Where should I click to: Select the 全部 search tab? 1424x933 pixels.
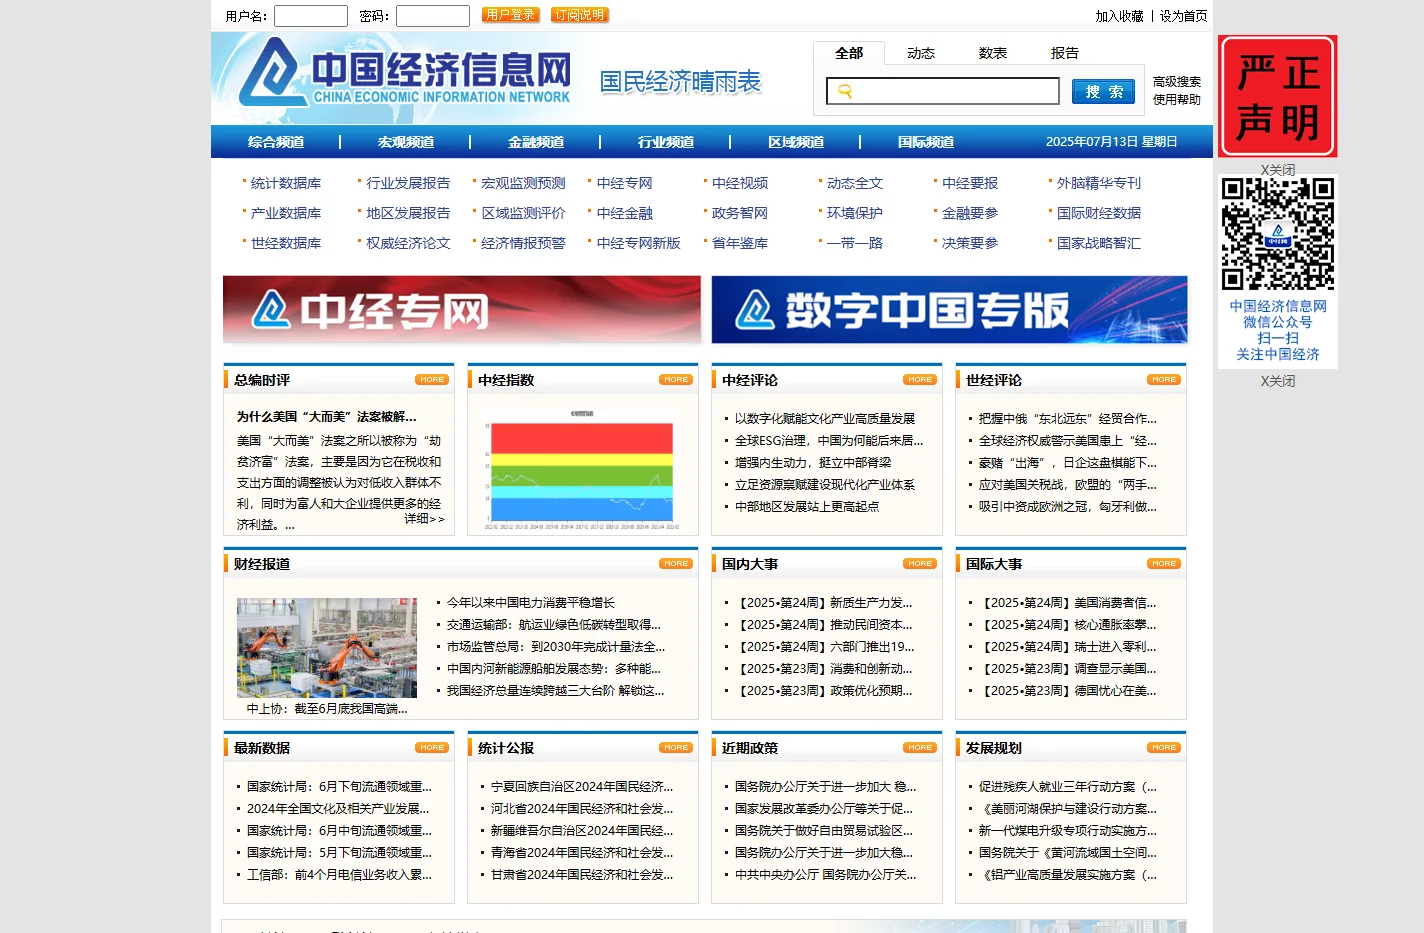point(849,53)
